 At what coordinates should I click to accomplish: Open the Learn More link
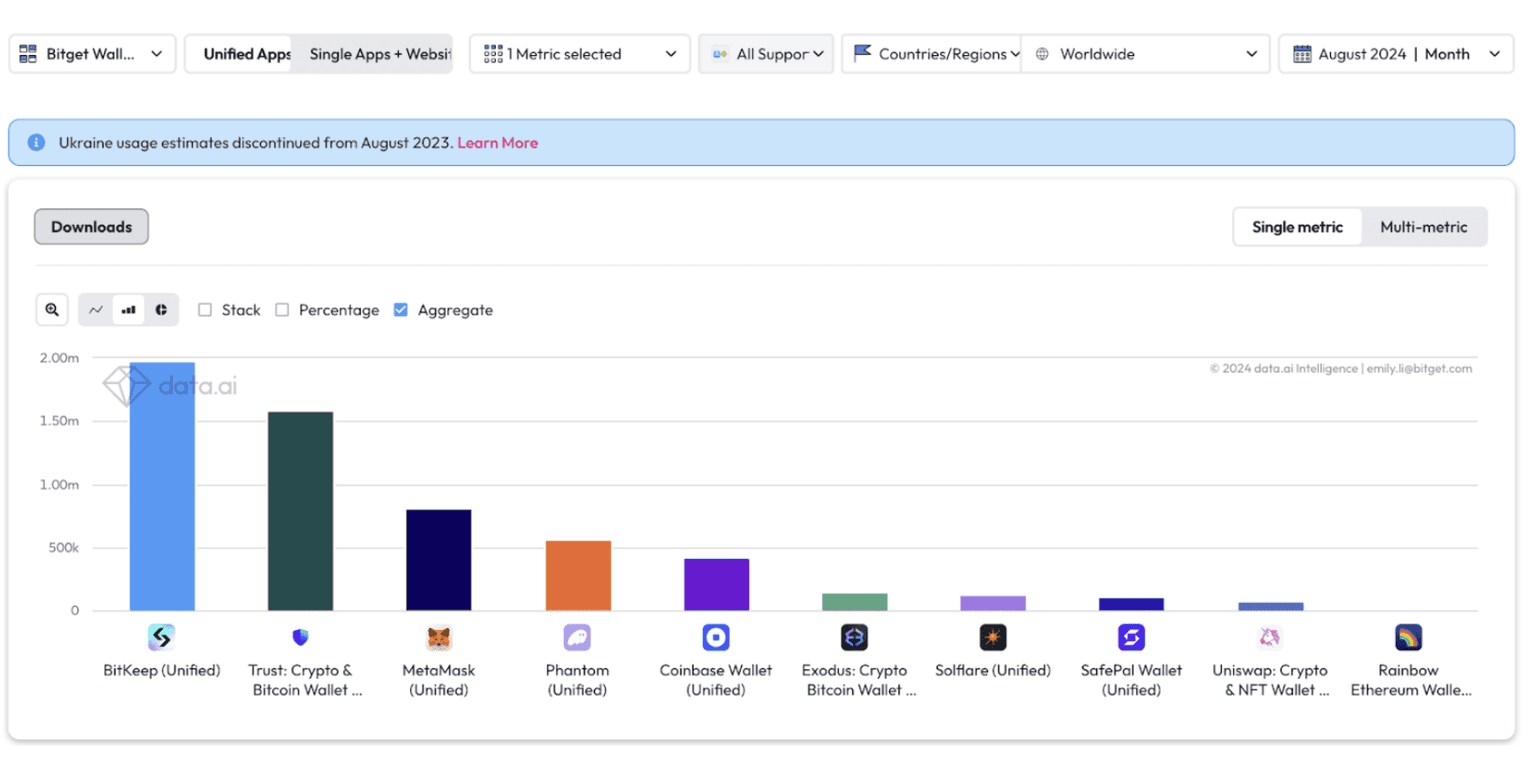click(x=497, y=143)
